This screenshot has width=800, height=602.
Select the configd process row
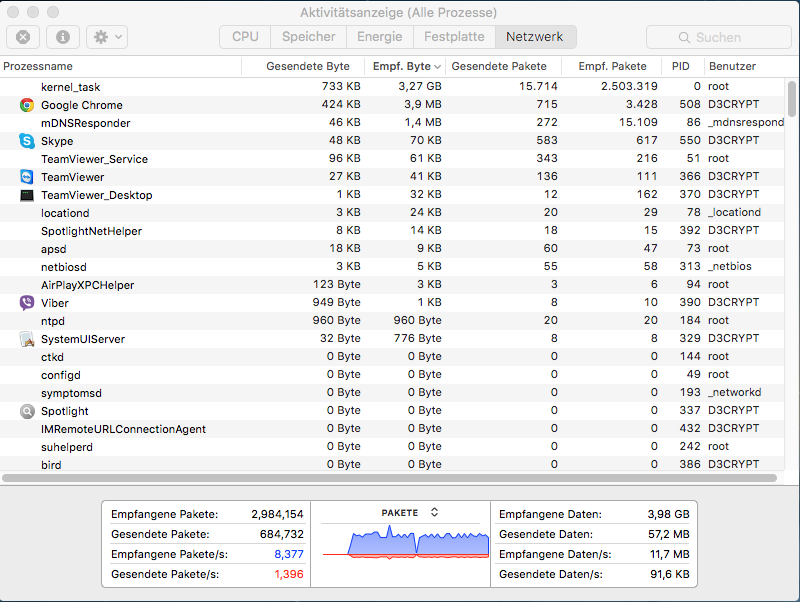click(x=392, y=375)
